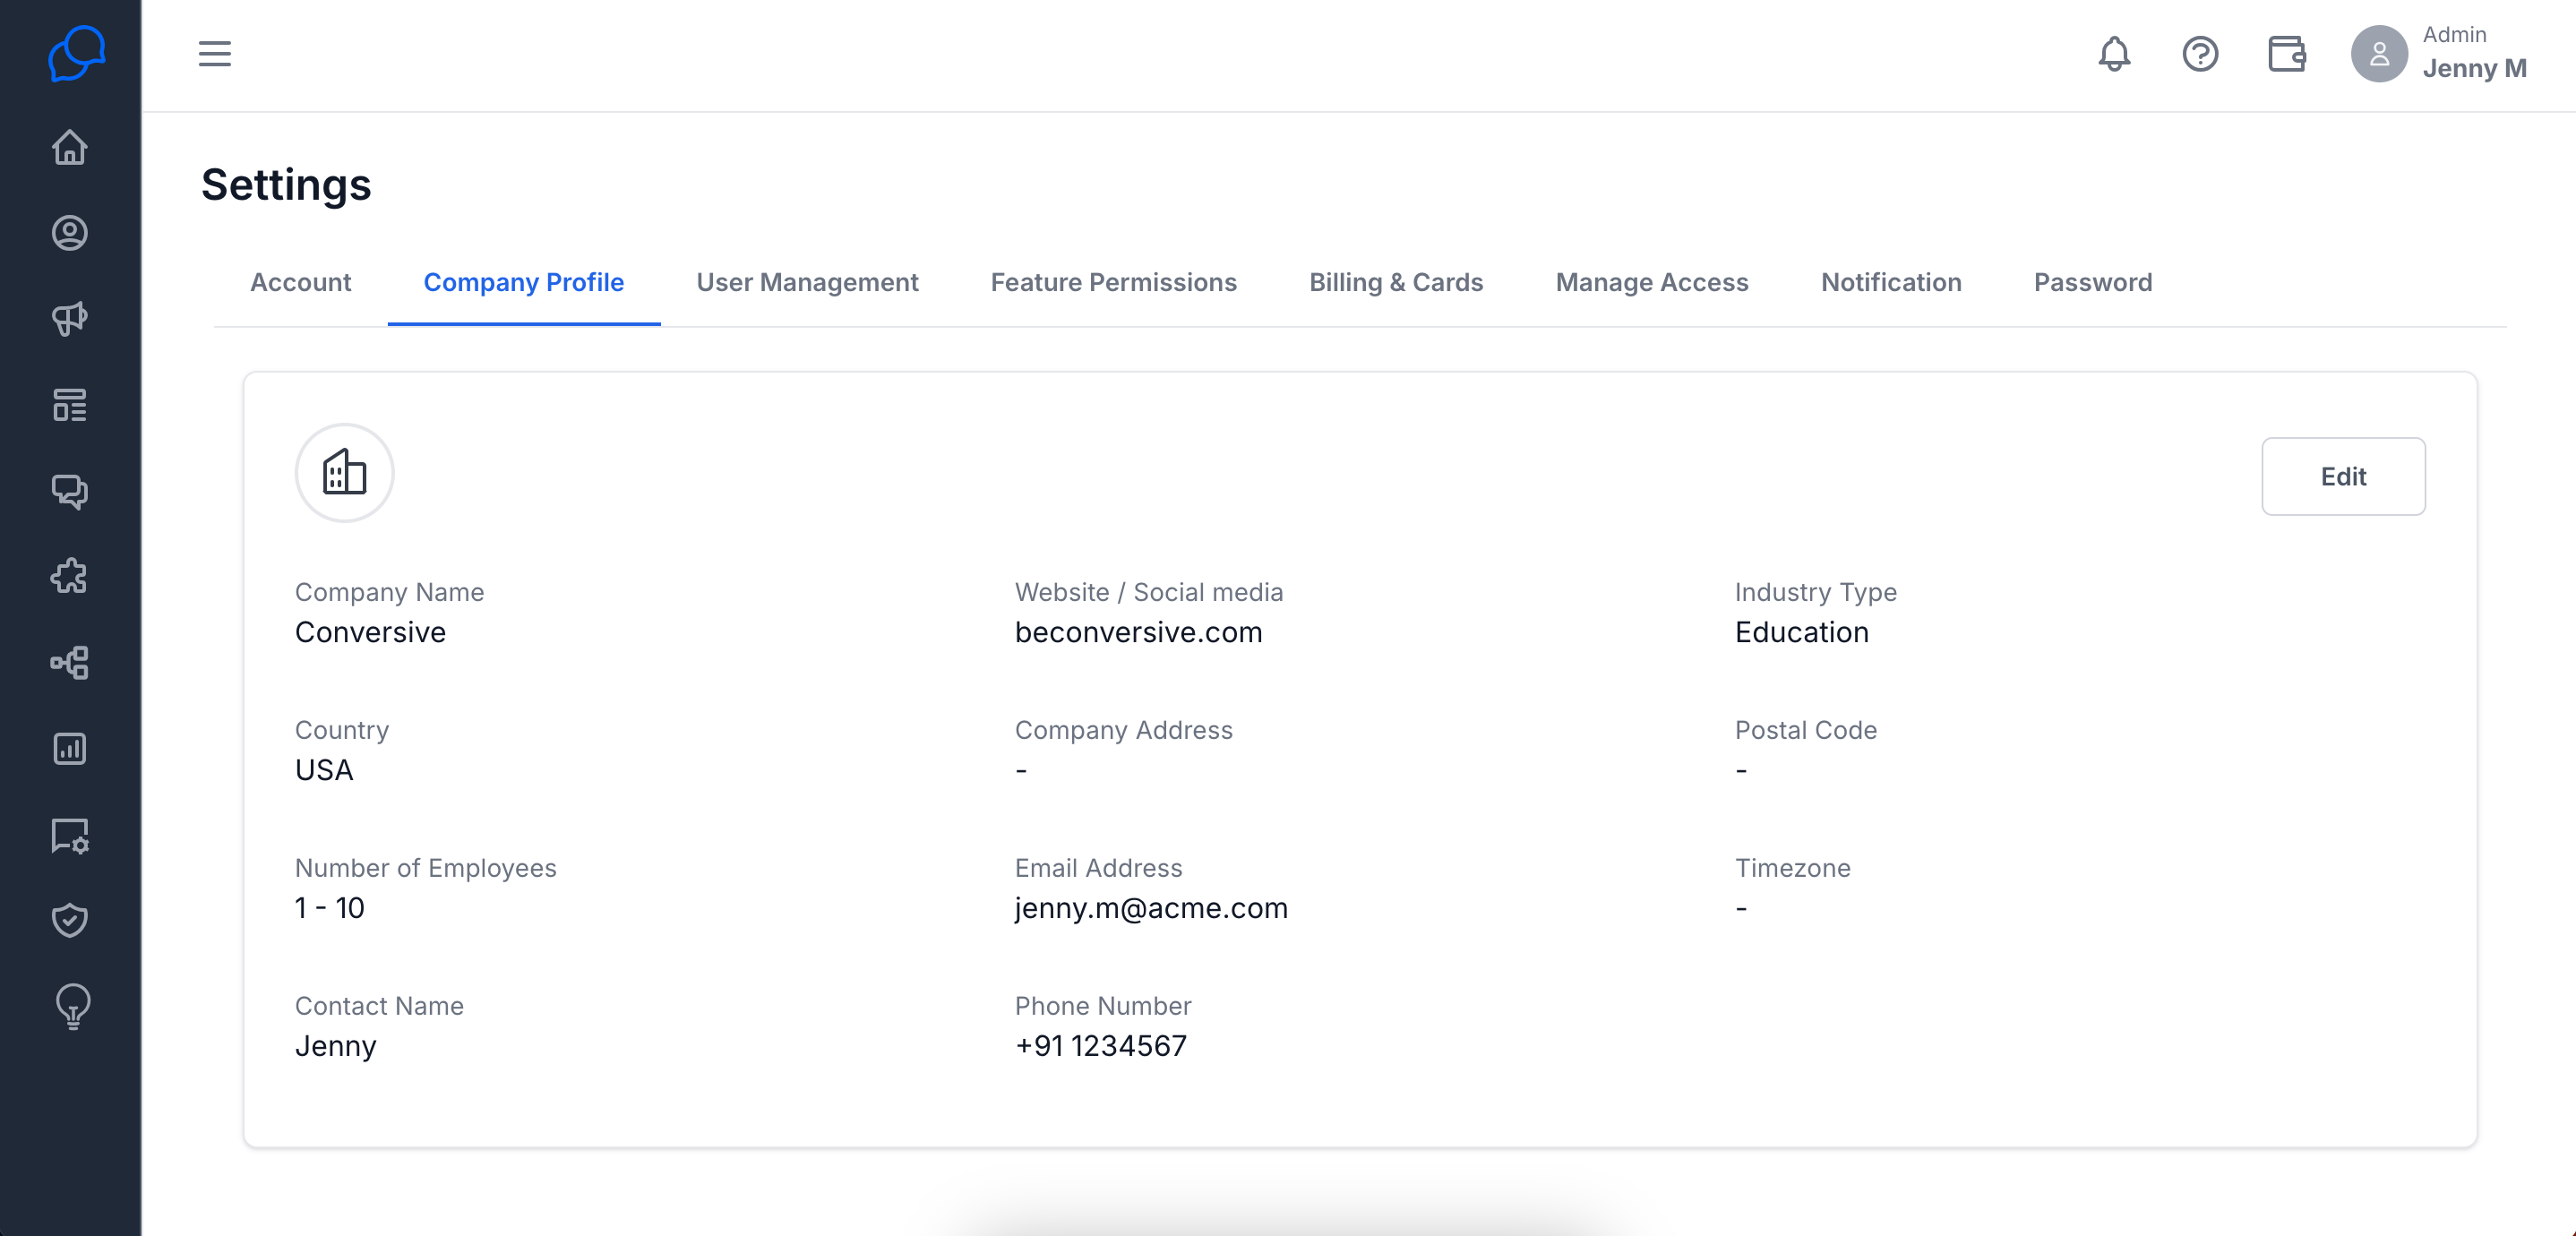Open the megaphone campaigns icon
Viewport: 2576px width, 1236px height.
coord(70,319)
